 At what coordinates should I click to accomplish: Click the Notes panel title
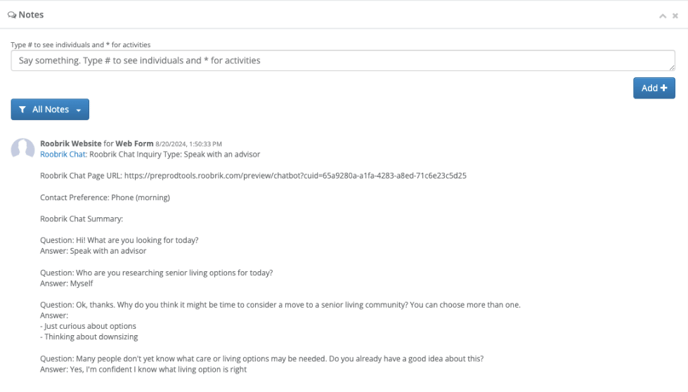(31, 15)
